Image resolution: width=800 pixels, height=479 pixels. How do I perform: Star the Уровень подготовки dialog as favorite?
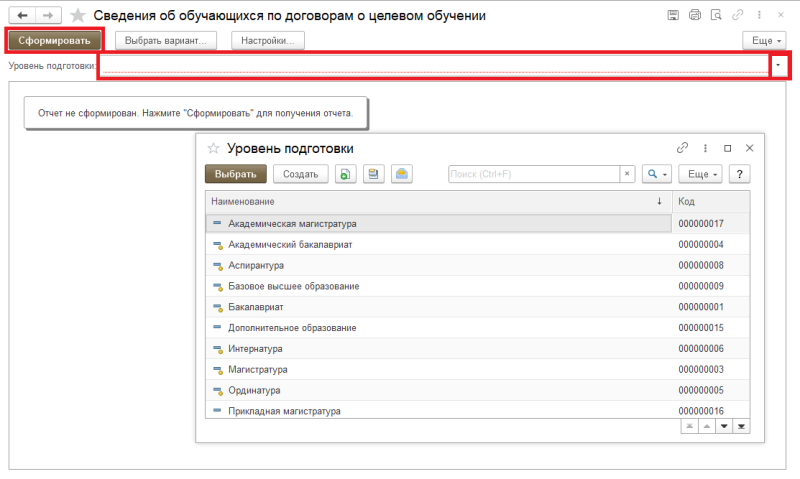(212, 148)
